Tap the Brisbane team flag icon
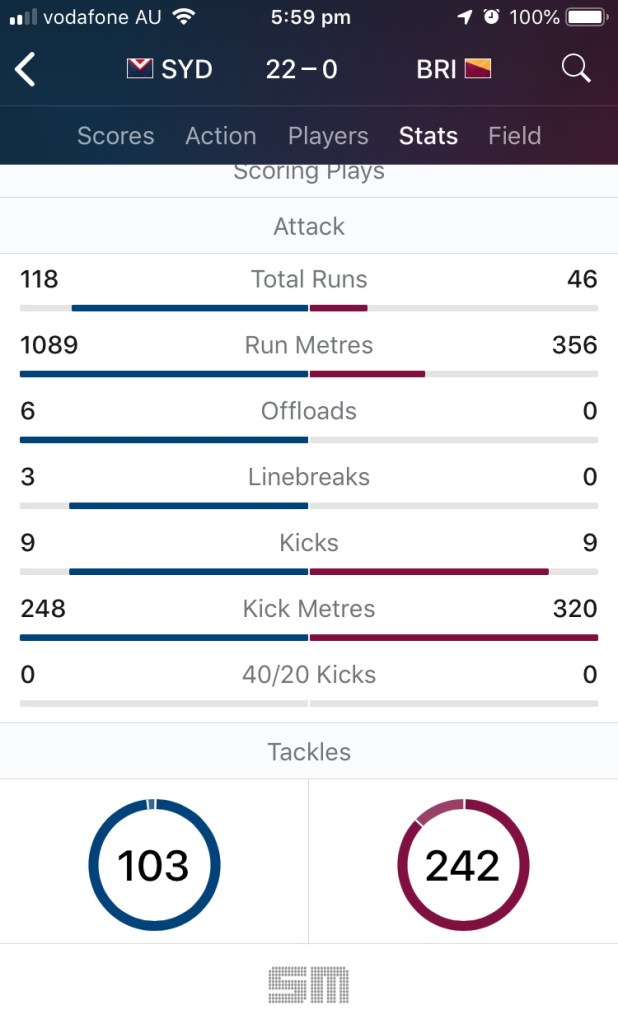The width and height of the screenshot is (618, 1024). (478, 69)
